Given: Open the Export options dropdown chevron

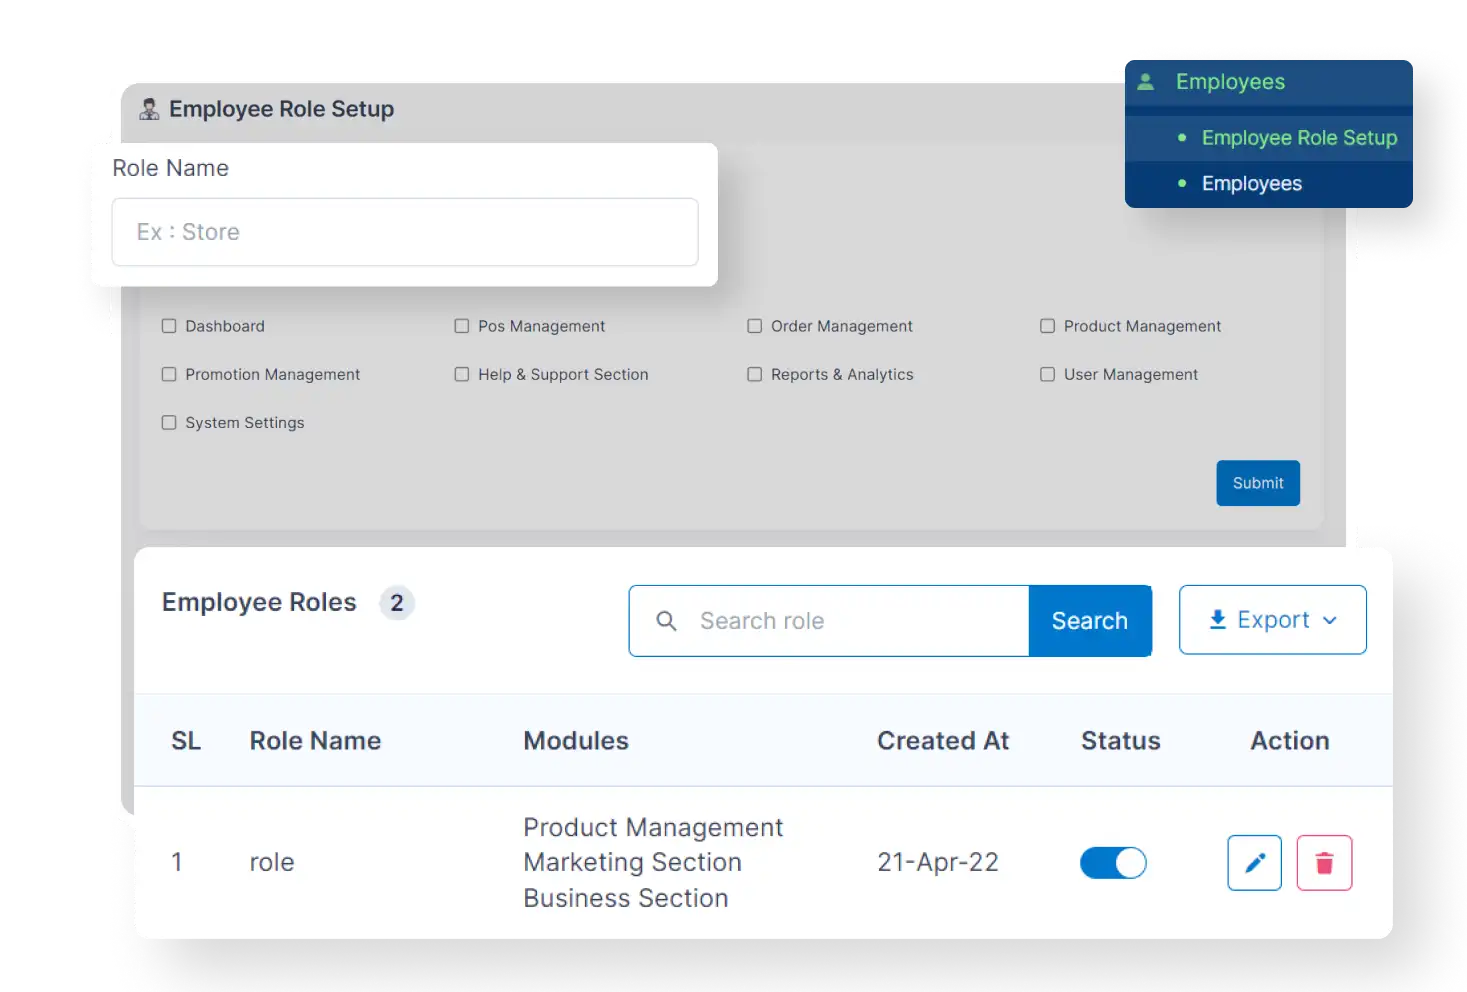Looking at the screenshot, I should 1331,620.
